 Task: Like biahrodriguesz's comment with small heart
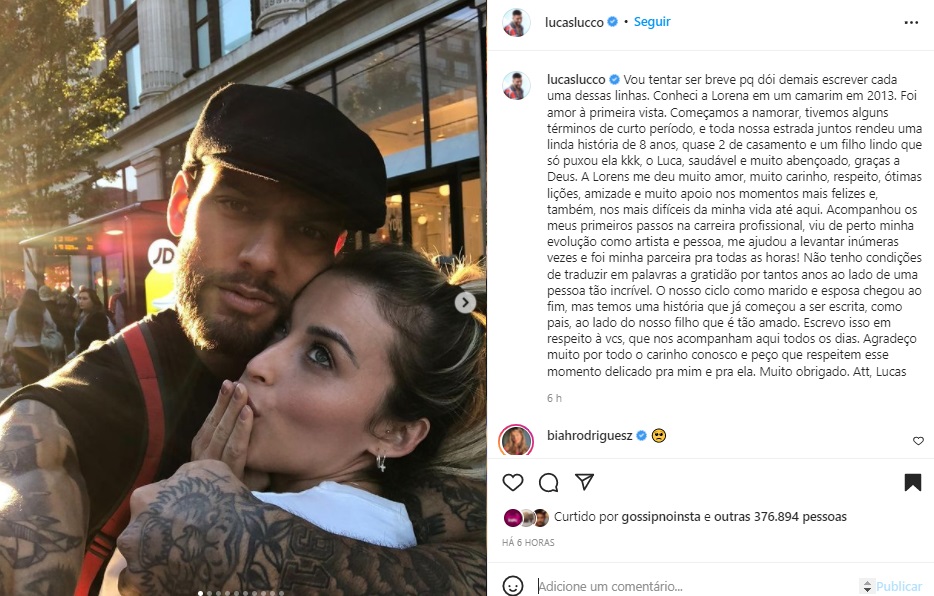918,441
